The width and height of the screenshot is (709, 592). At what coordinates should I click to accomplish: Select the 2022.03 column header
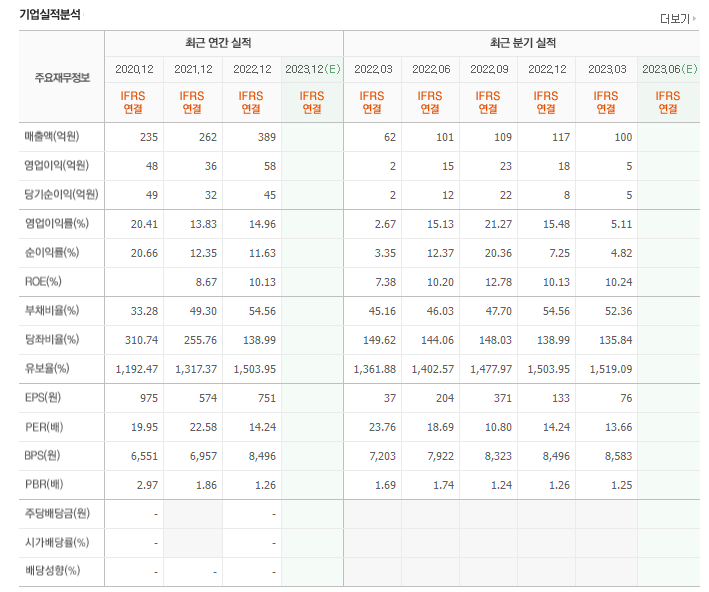pyautogui.click(x=373, y=69)
